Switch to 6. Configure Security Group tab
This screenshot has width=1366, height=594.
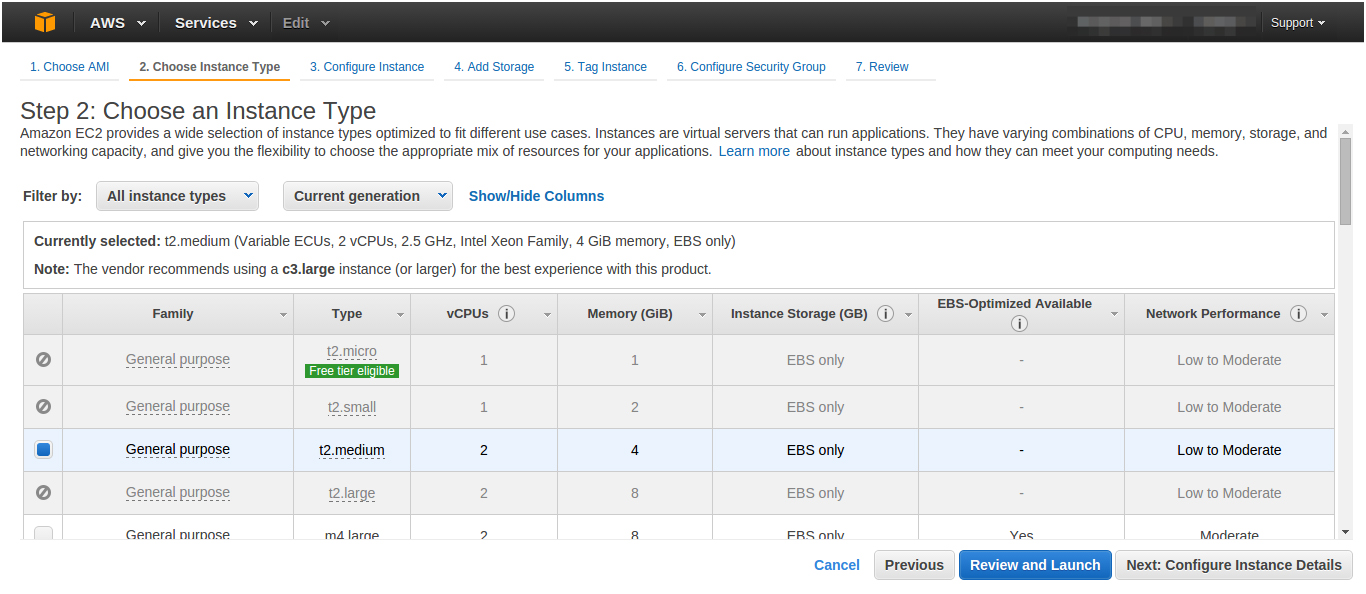point(751,67)
